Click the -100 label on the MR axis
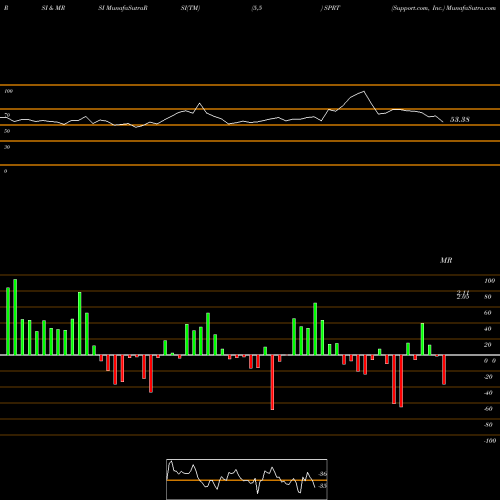Screen dimensions: 500x500 coord(490,441)
